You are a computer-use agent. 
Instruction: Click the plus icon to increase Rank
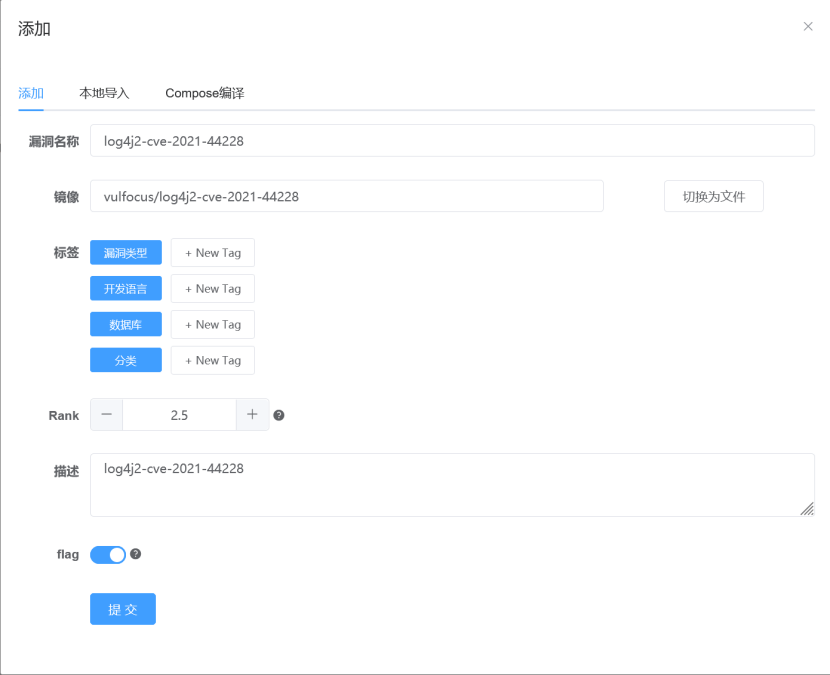coord(252,414)
